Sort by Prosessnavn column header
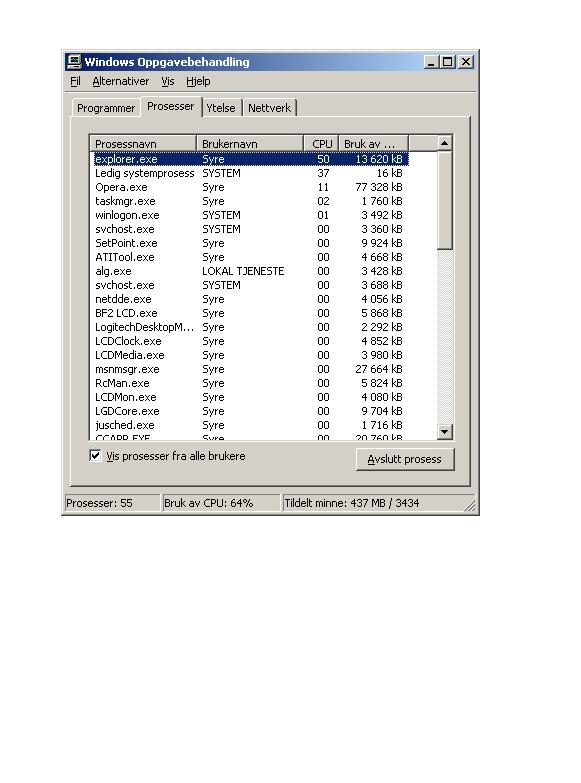The width and height of the screenshot is (581, 783). pos(143,144)
